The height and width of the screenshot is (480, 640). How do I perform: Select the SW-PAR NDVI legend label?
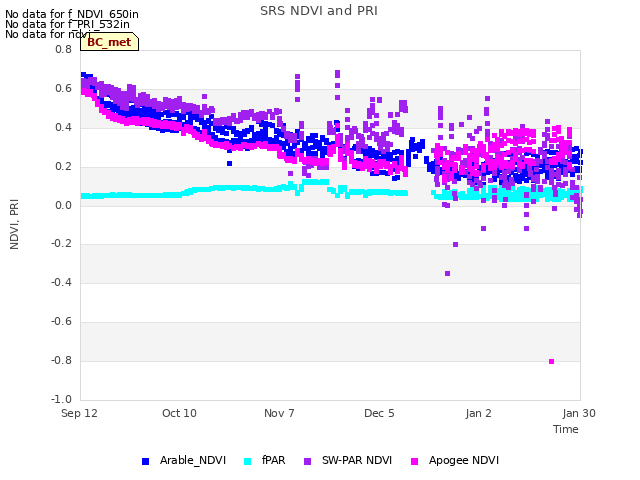(x=357, y=460)
